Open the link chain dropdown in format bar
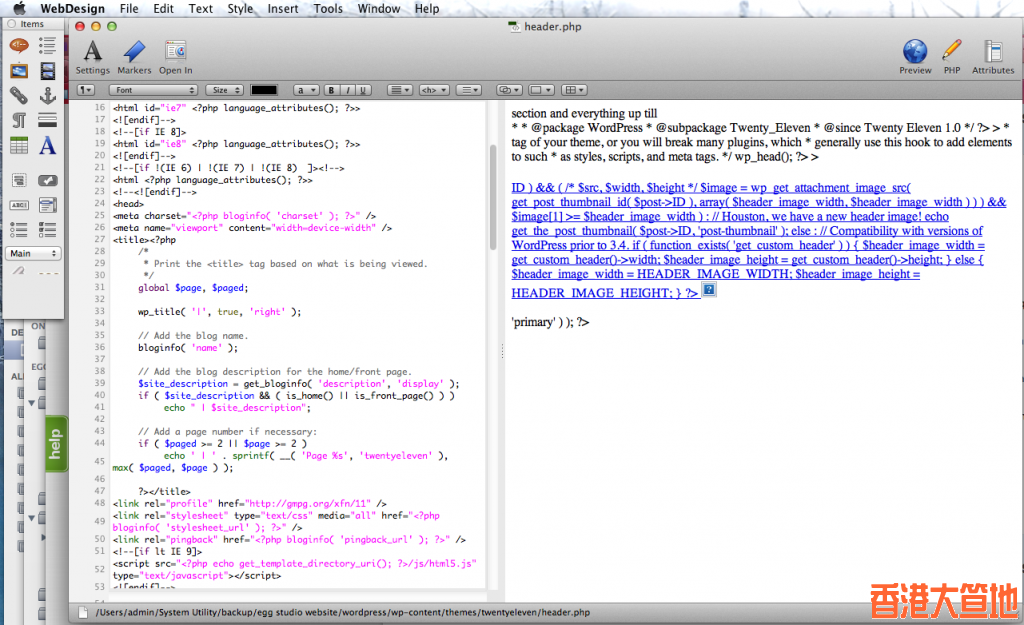 (x=509, y=90)
